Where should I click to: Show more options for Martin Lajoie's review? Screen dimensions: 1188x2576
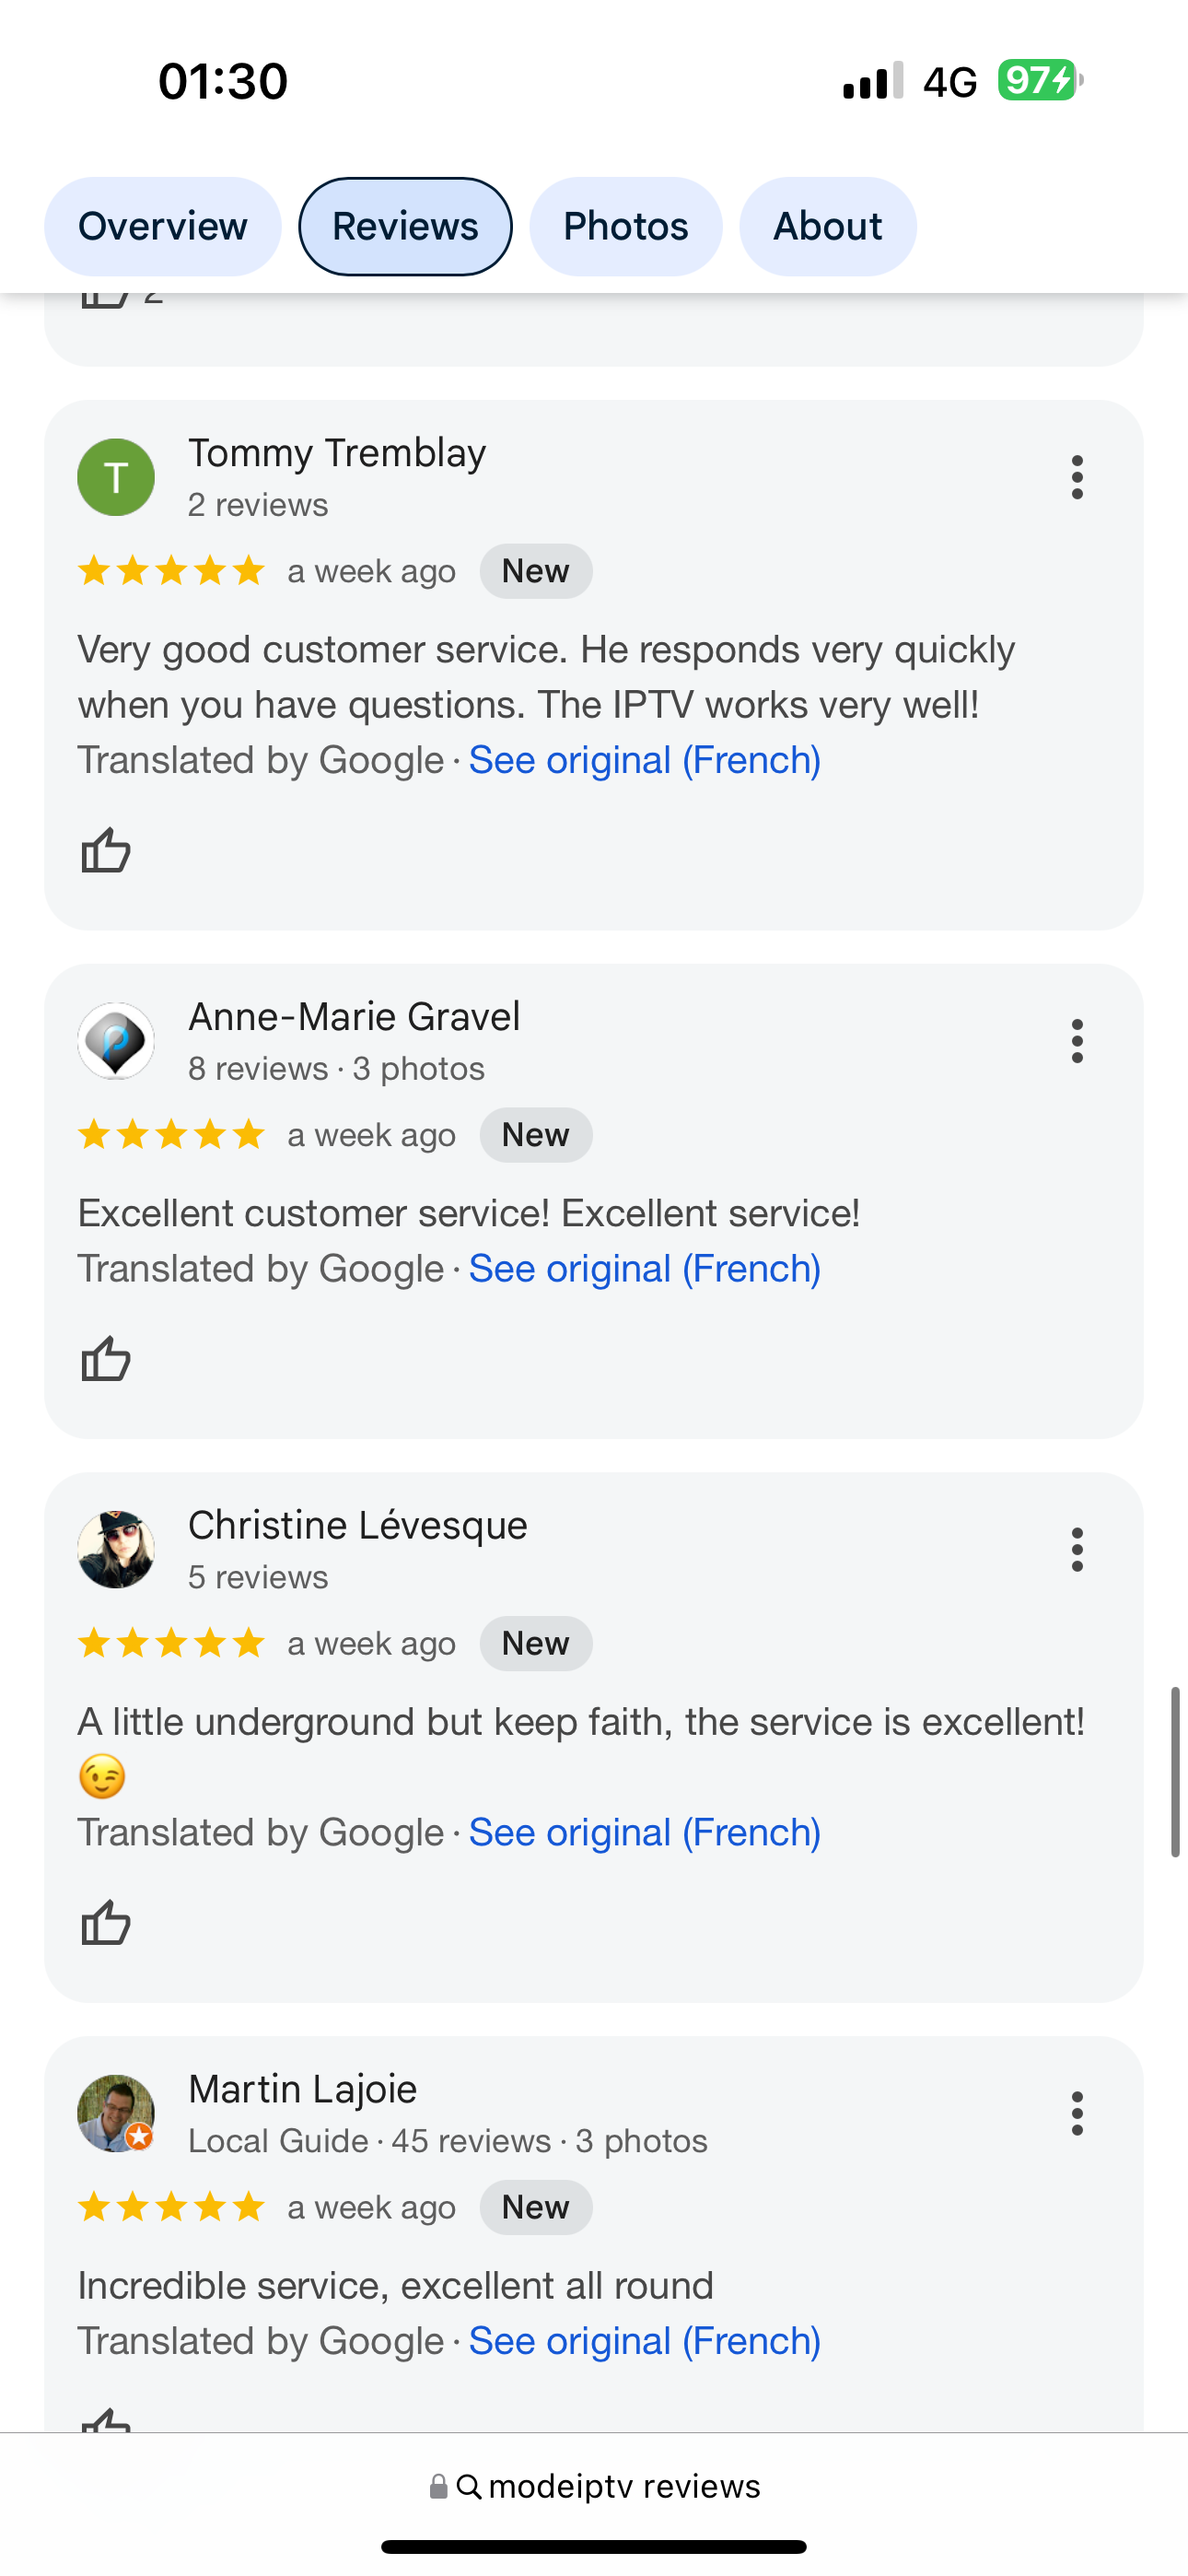point(1077,2113)
